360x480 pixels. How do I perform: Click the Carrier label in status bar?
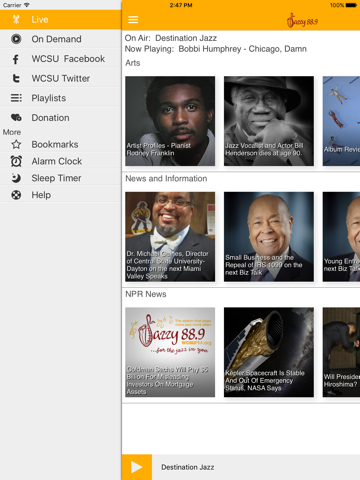12,5
